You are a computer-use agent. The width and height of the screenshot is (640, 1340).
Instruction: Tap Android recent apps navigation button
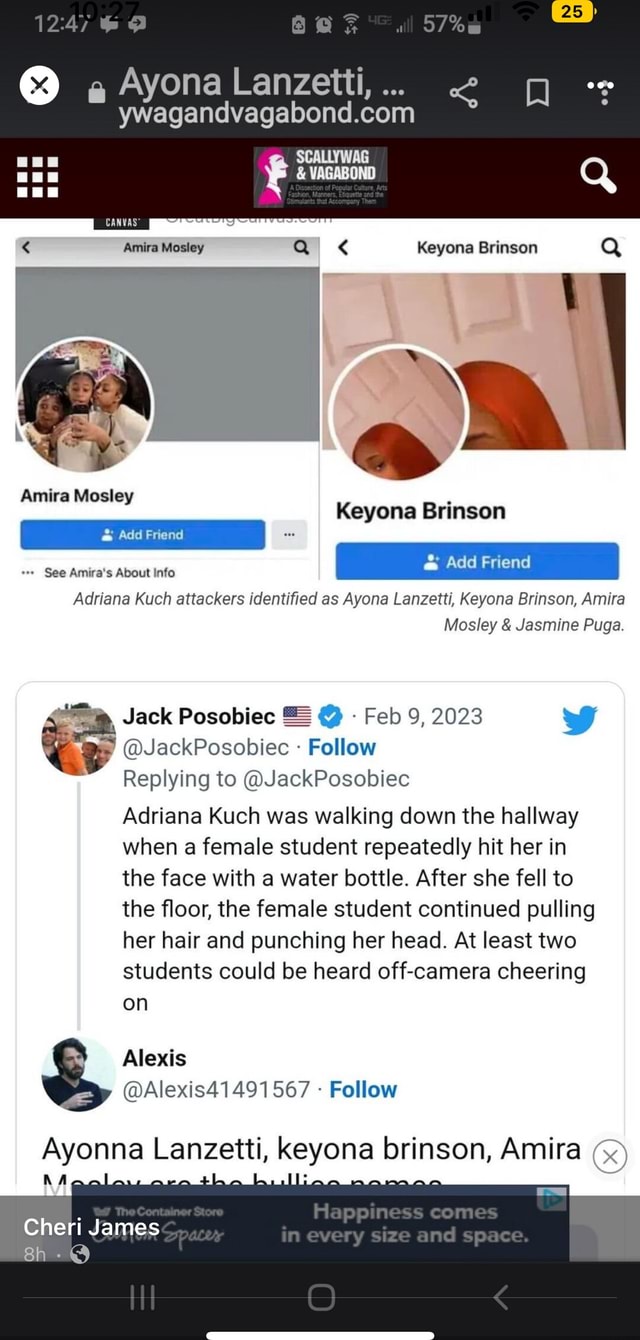pos(141,1298)
